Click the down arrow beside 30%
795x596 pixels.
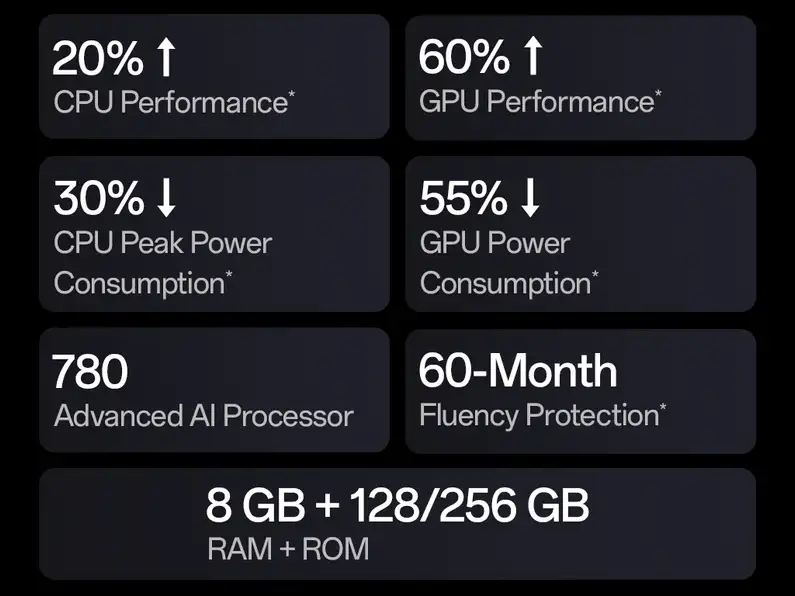tap(166, 200)
